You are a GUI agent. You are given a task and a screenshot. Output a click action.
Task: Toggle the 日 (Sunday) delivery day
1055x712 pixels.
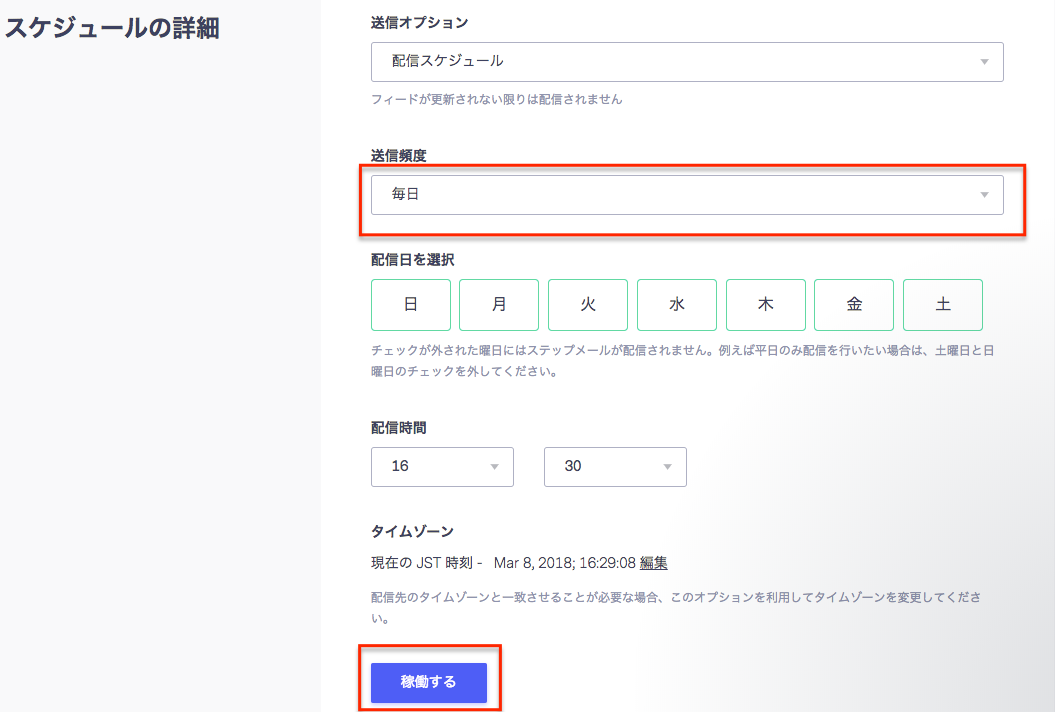coord(410,305)
